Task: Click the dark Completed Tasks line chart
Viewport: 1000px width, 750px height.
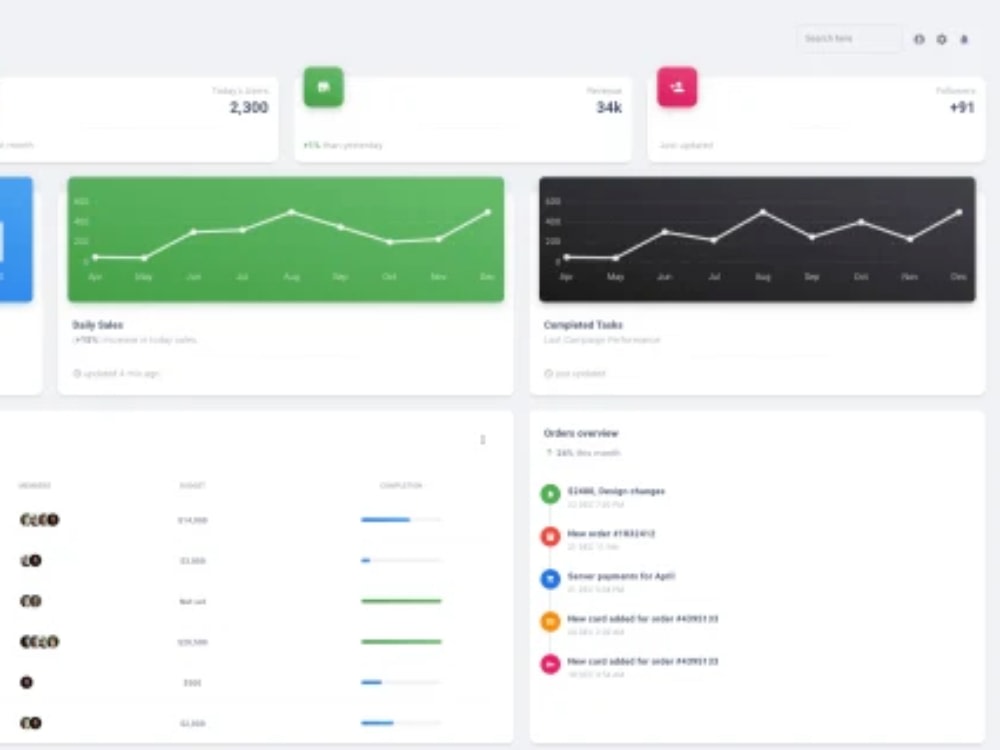Action: click(757, 239)
